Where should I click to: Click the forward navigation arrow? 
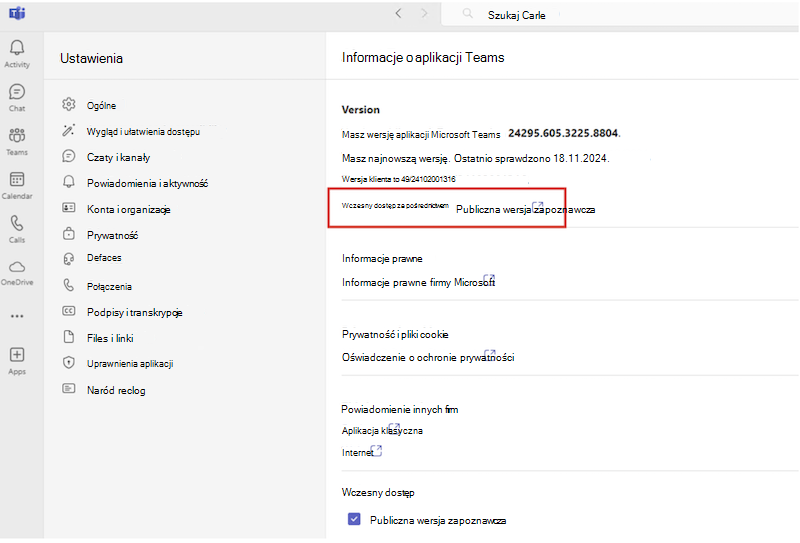424,14
